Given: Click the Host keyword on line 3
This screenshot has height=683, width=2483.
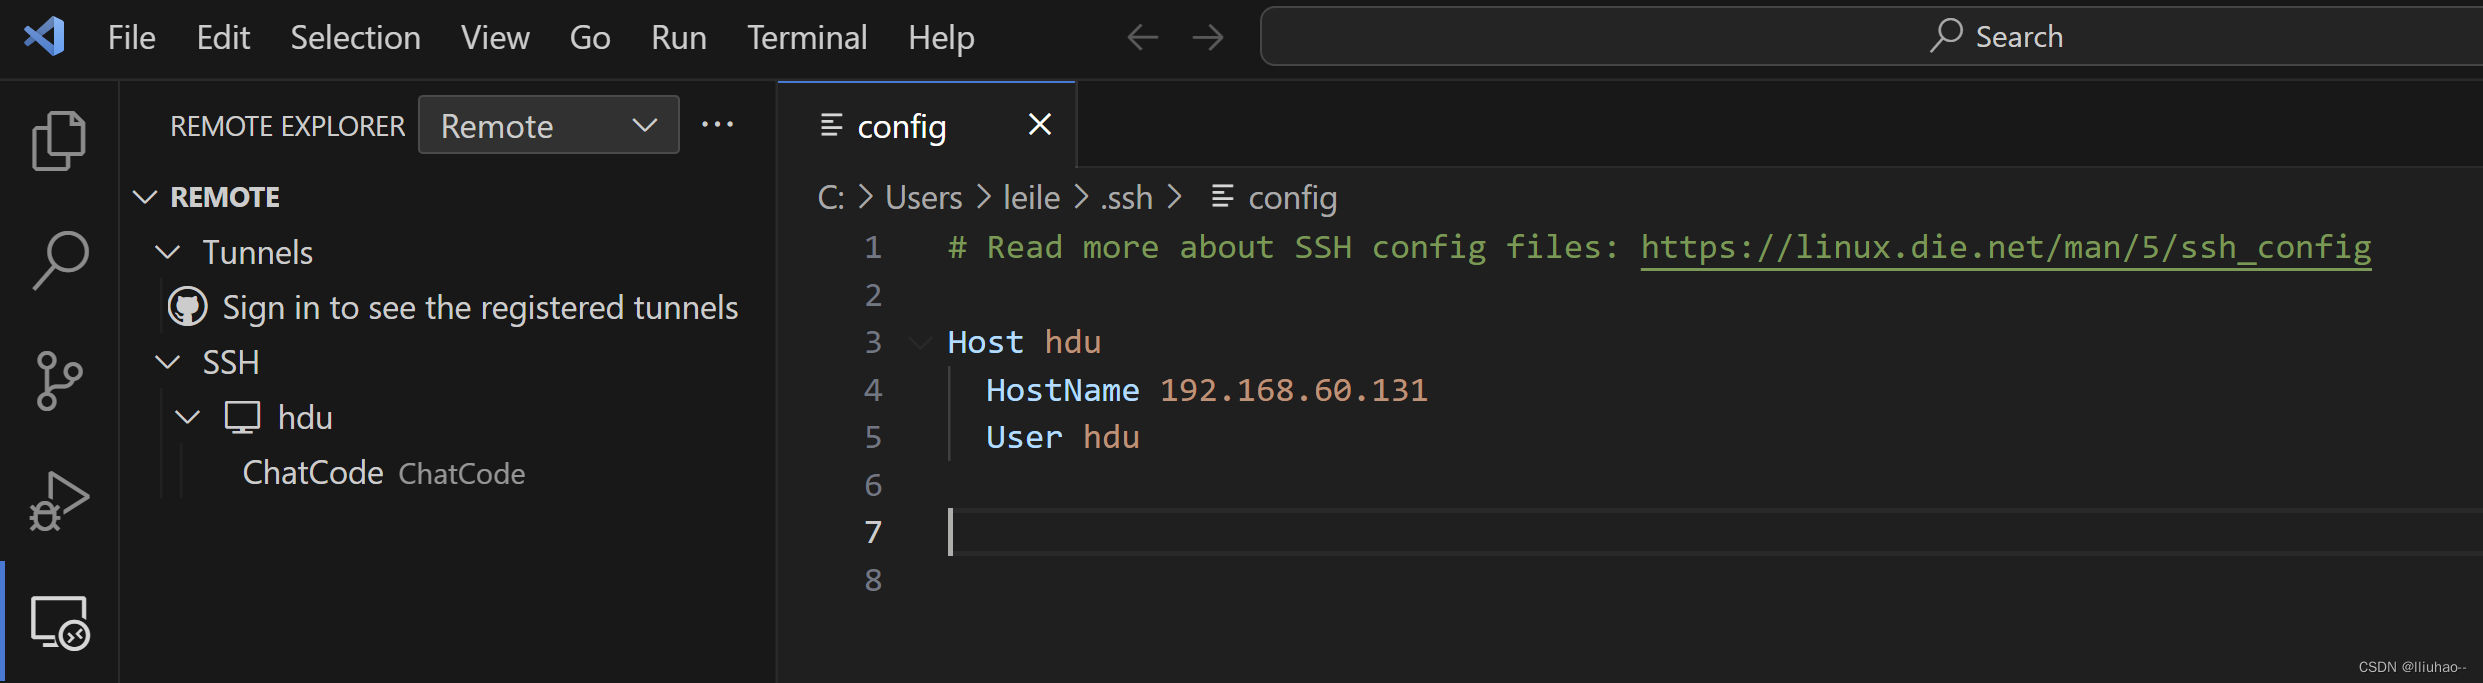Looking at the screenshot, I should pyautogui.click(x=985, y=342).
